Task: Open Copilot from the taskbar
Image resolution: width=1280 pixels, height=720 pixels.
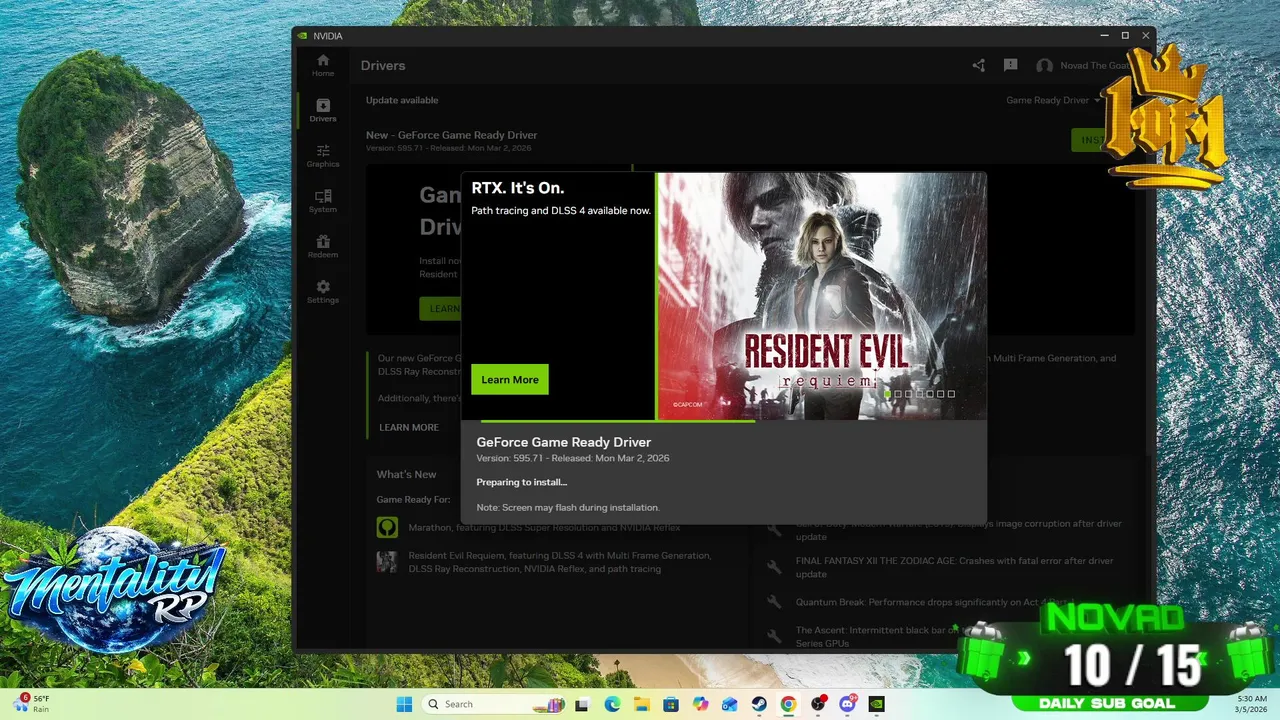Action: [x=700, y=704]
